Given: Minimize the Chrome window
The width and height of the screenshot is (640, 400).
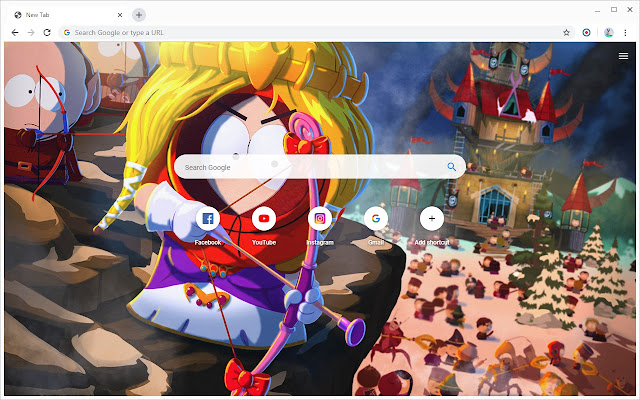Looking at the screenshot, I should point(598,10).
